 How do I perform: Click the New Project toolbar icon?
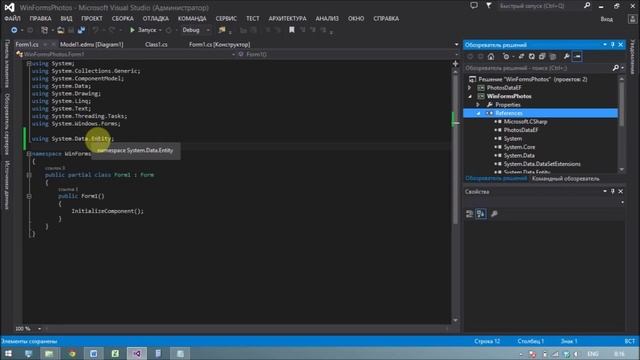tap(44, 30)
